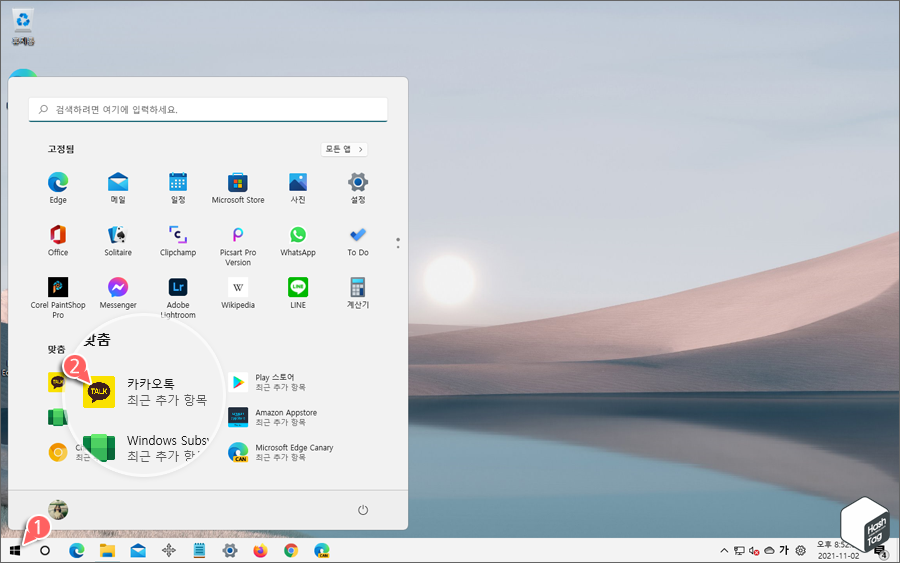Open the user account avatar menu
Screen dimensions: 900x563
[58, 509]
